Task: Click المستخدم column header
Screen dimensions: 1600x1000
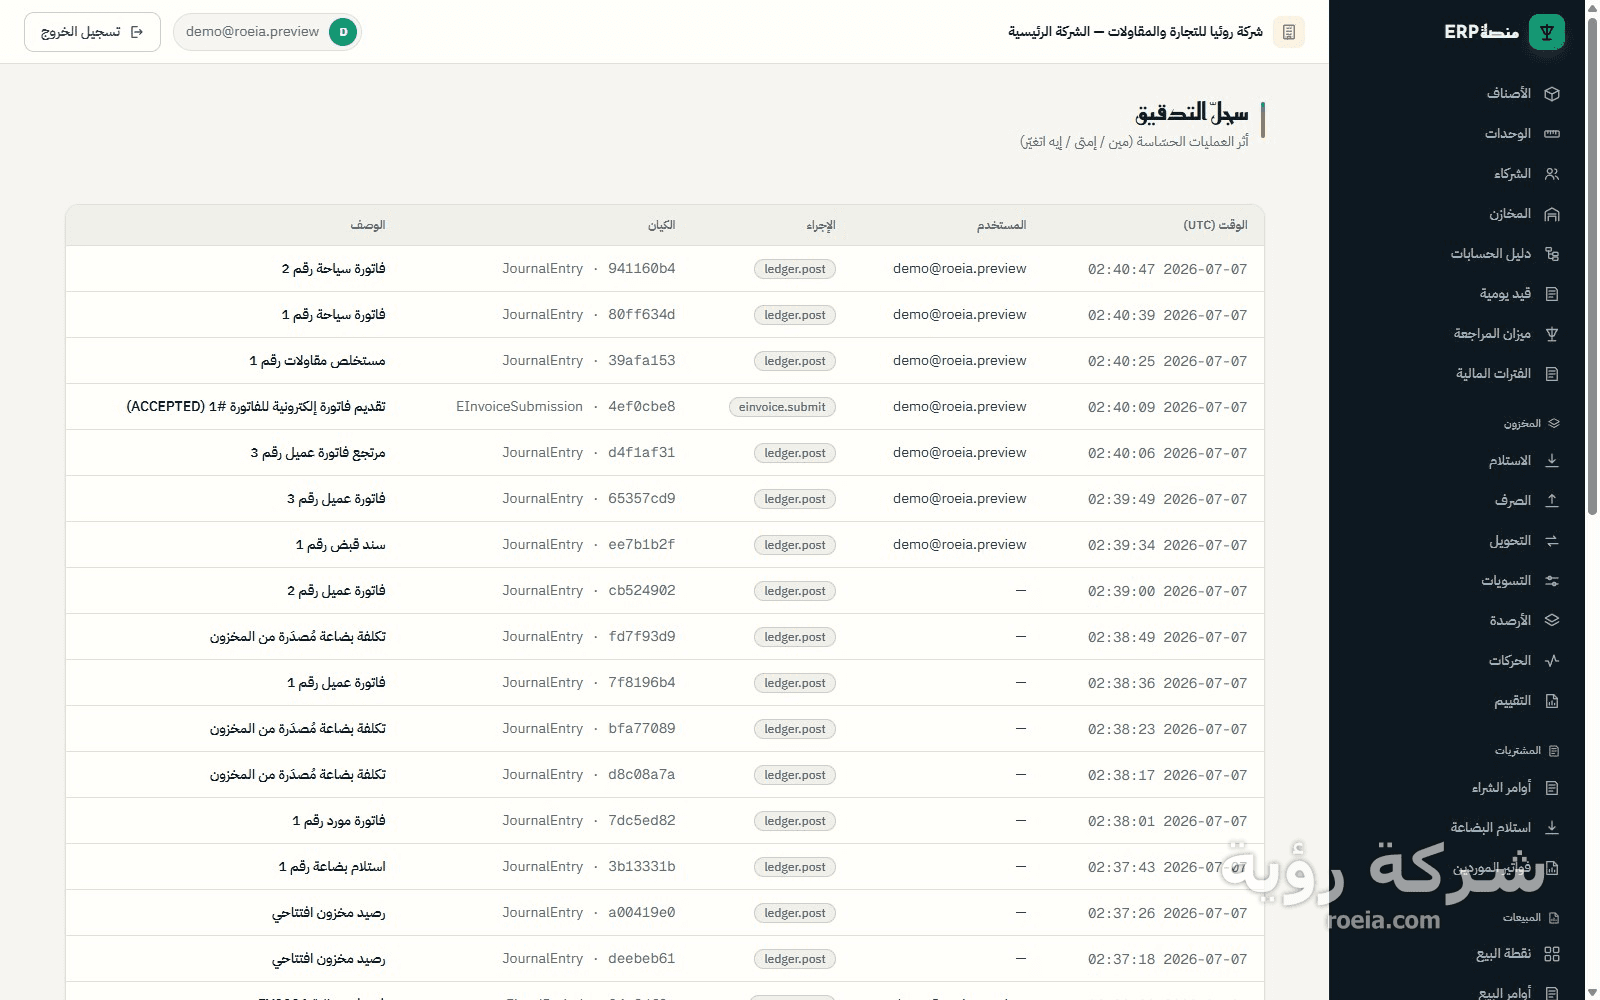Action: coord(1002,225)
